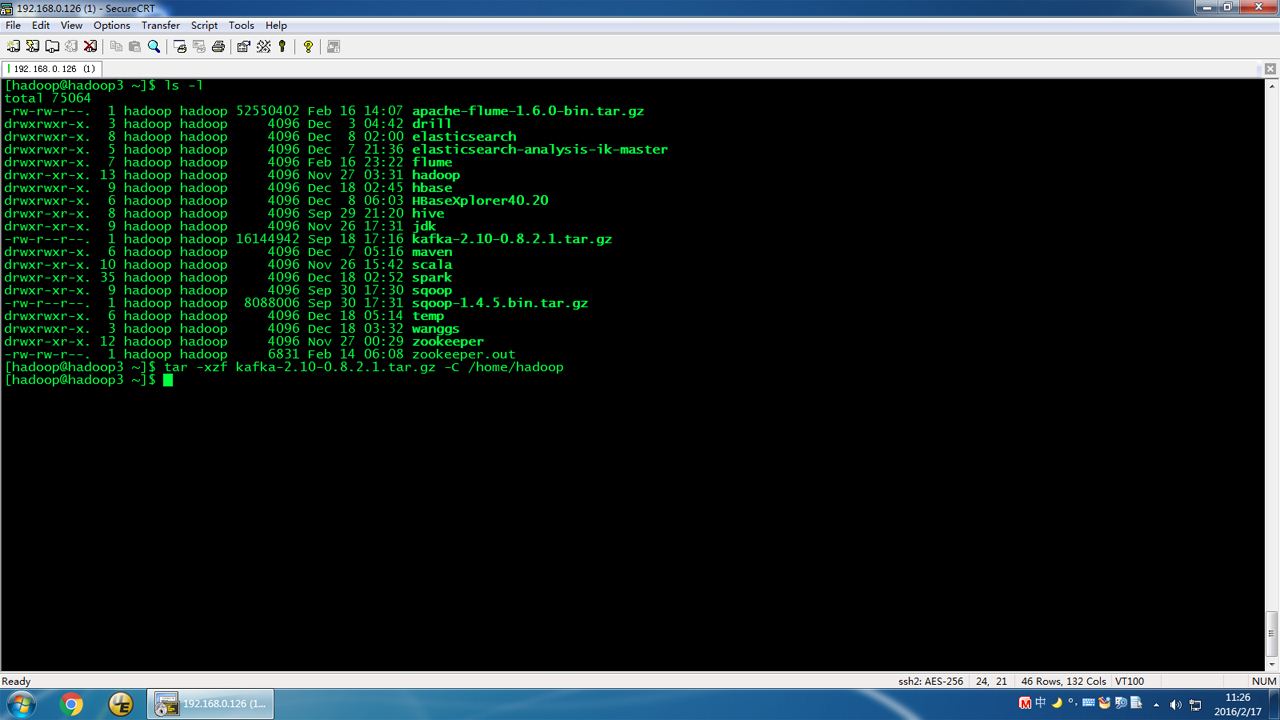Screen dimensions: 1280x720
Task: Select the 192.168.0.126 (1) session tab
Action: (x=51, y=69)
